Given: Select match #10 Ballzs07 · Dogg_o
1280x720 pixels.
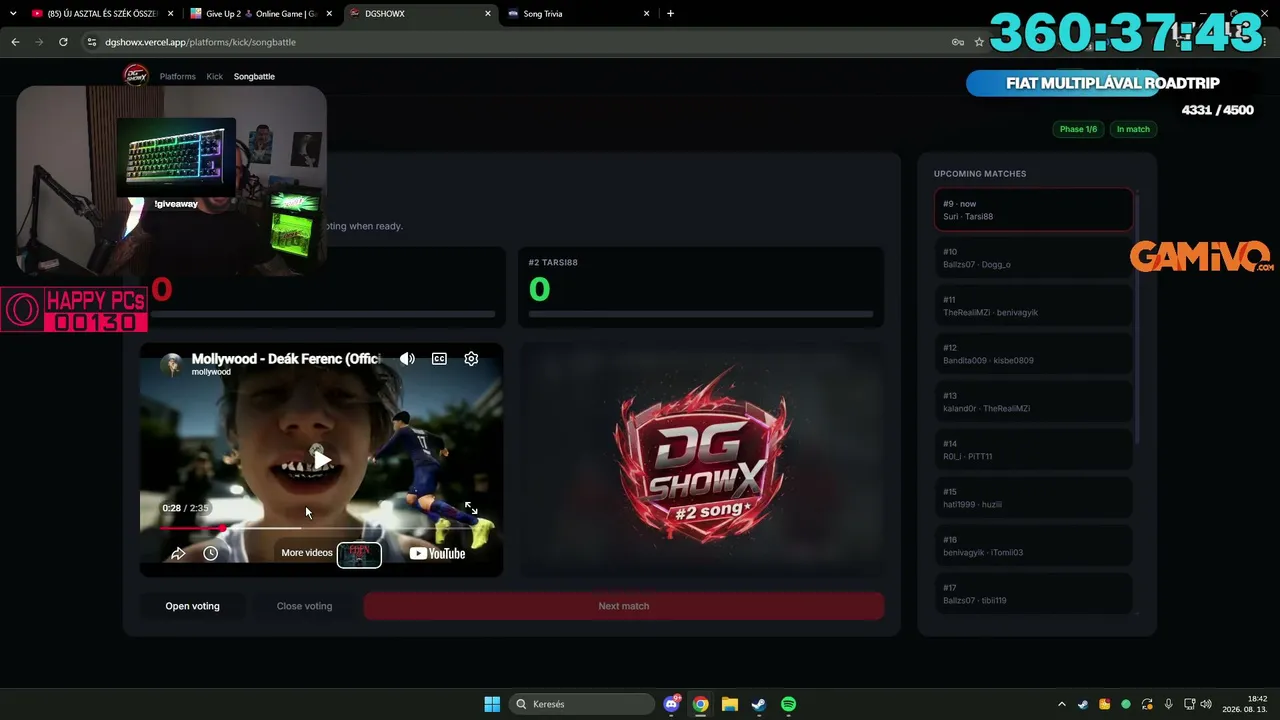Looking at the screenshot, I should point(1033,258).
